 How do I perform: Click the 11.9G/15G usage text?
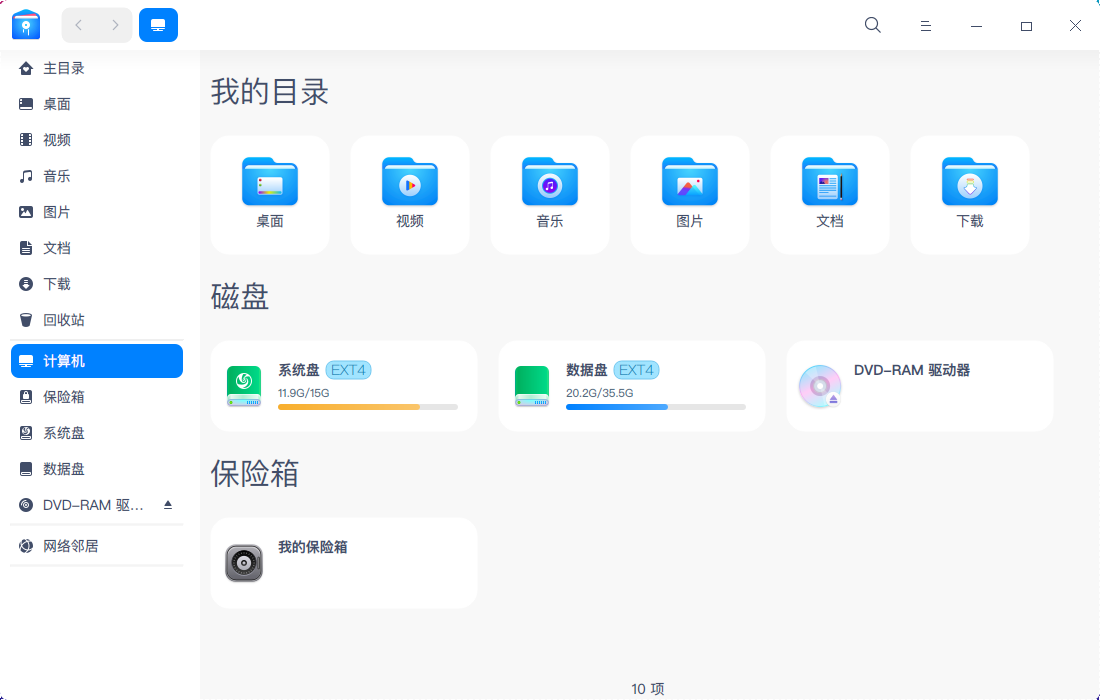[x=304, y=393]
